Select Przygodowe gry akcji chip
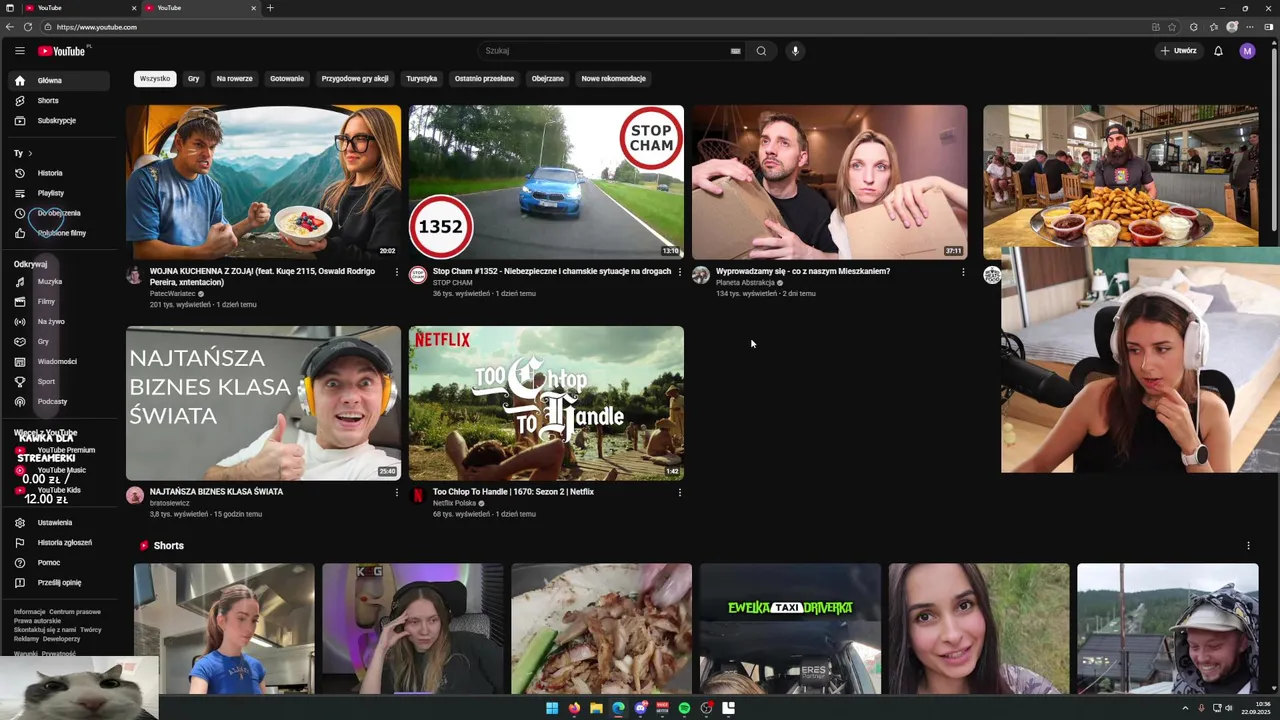 tap(355, 78)
